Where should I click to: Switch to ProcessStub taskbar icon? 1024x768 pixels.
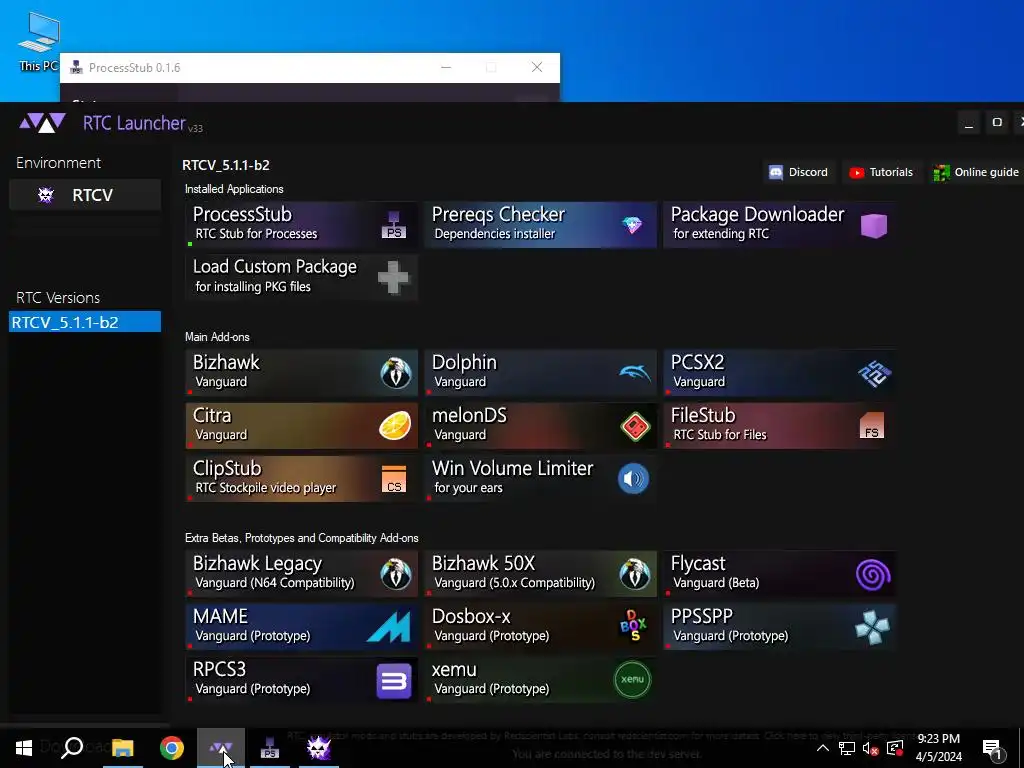click(x=270, y=748)
